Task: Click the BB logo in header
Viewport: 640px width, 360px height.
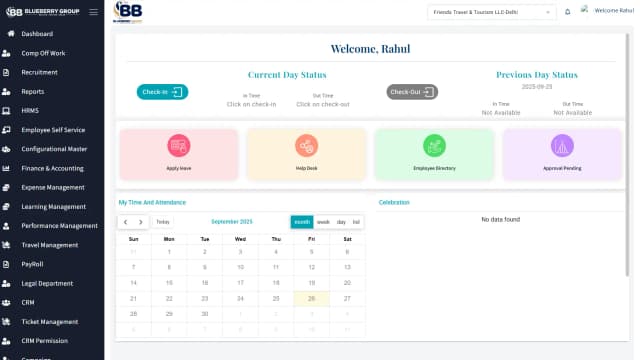Action: pyautogui.click(x=128, y=12)
